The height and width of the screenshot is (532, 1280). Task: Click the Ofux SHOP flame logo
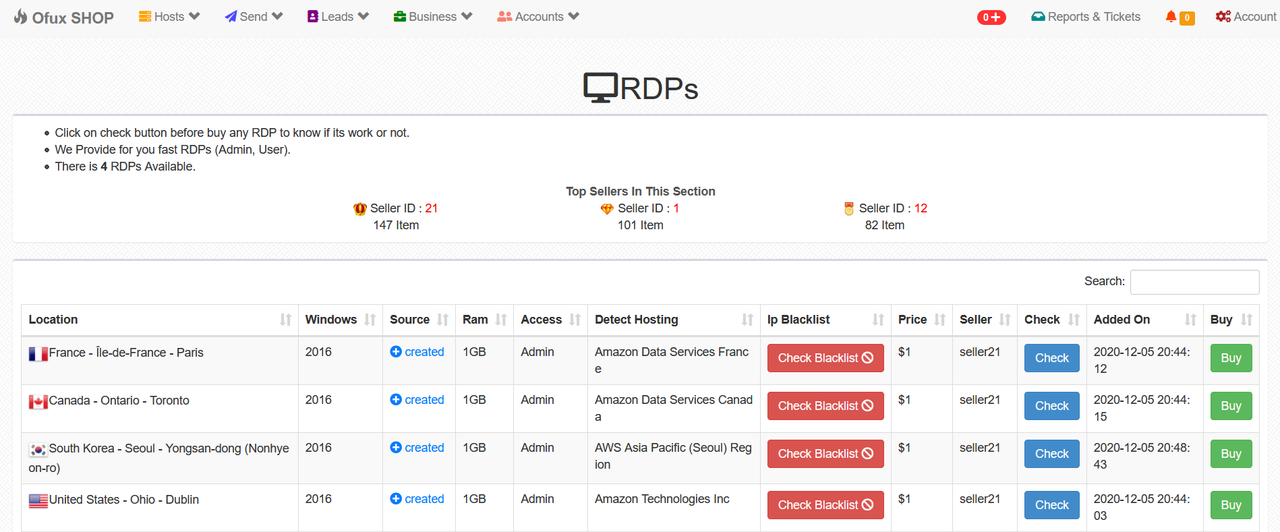(20, 17)
